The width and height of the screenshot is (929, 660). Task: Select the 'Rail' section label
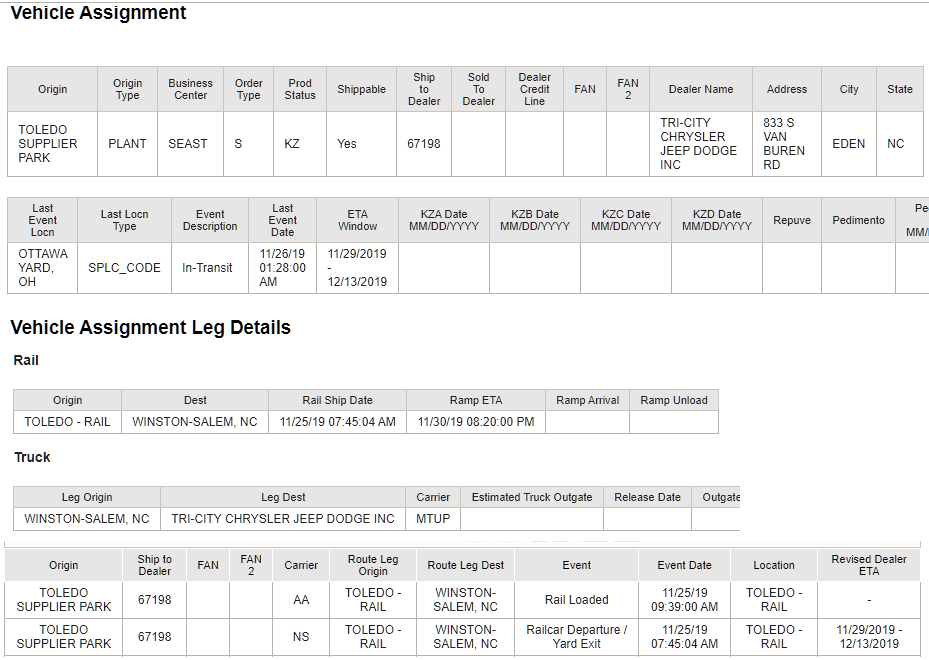point(26,360)
